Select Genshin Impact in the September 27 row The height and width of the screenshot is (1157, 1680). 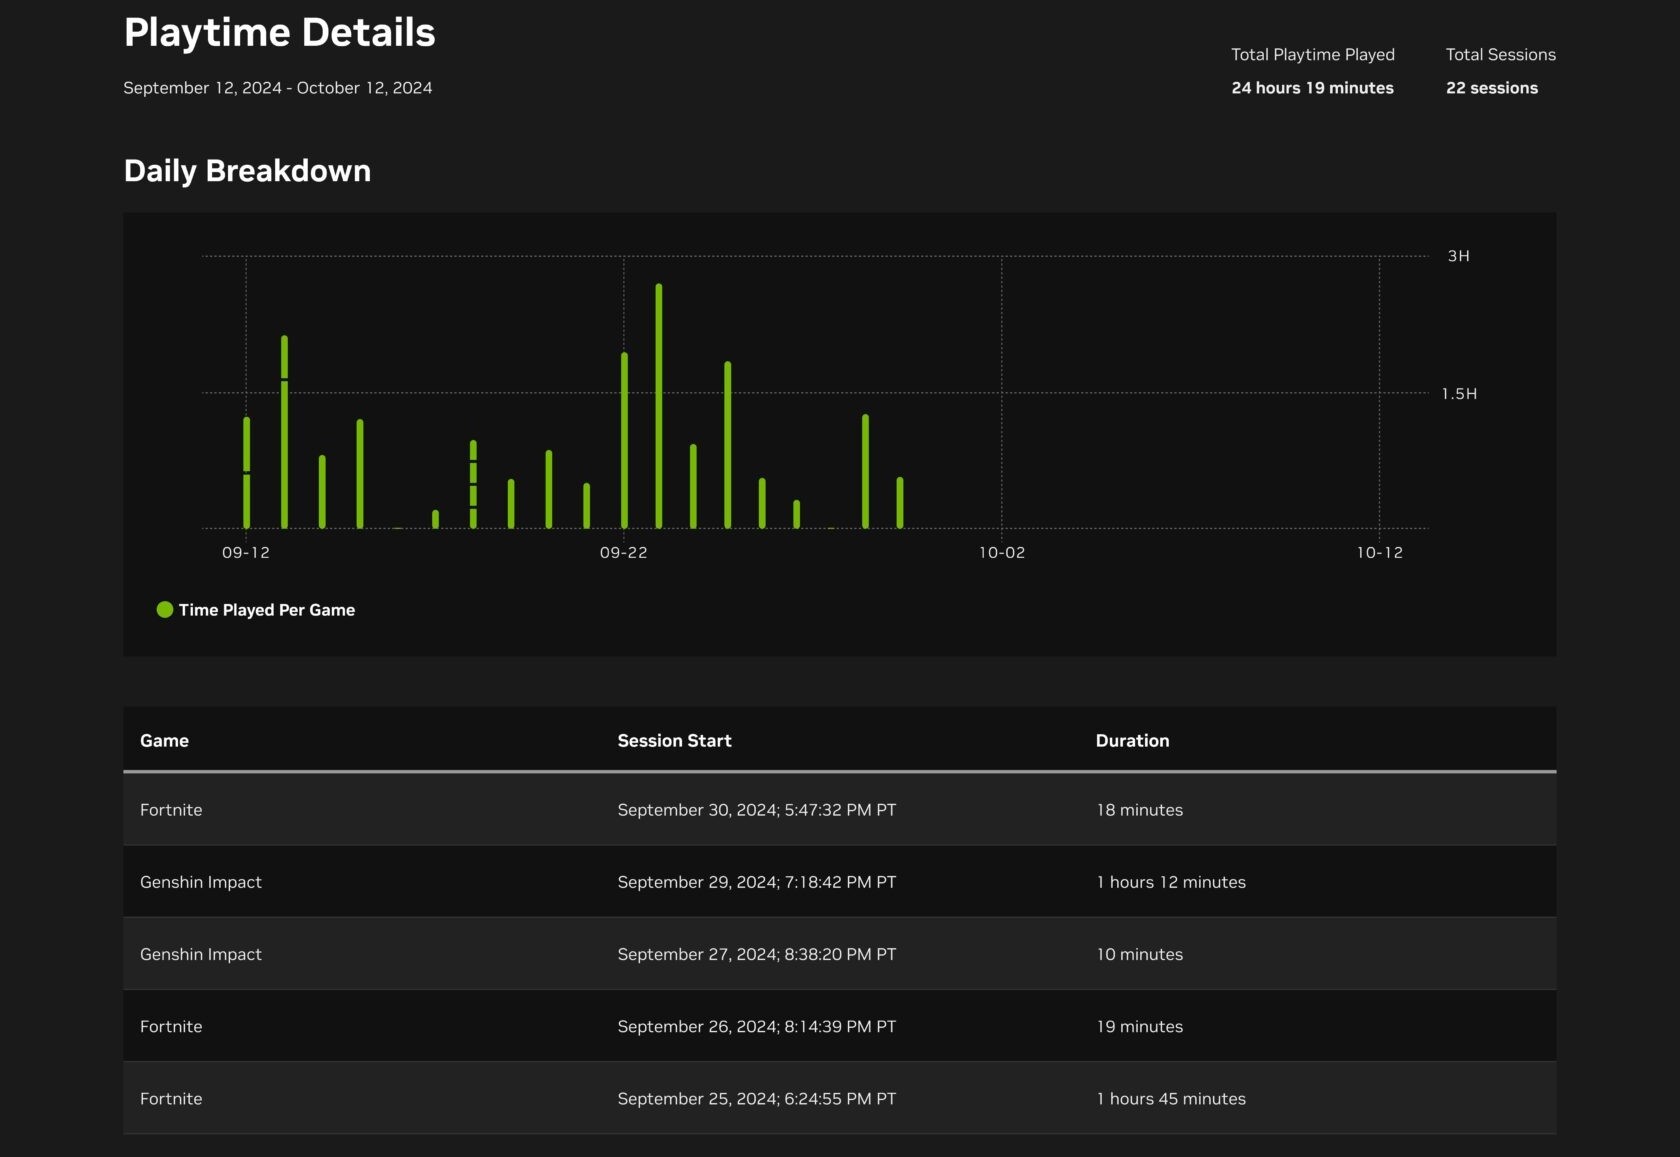click(x=201, y=954)
